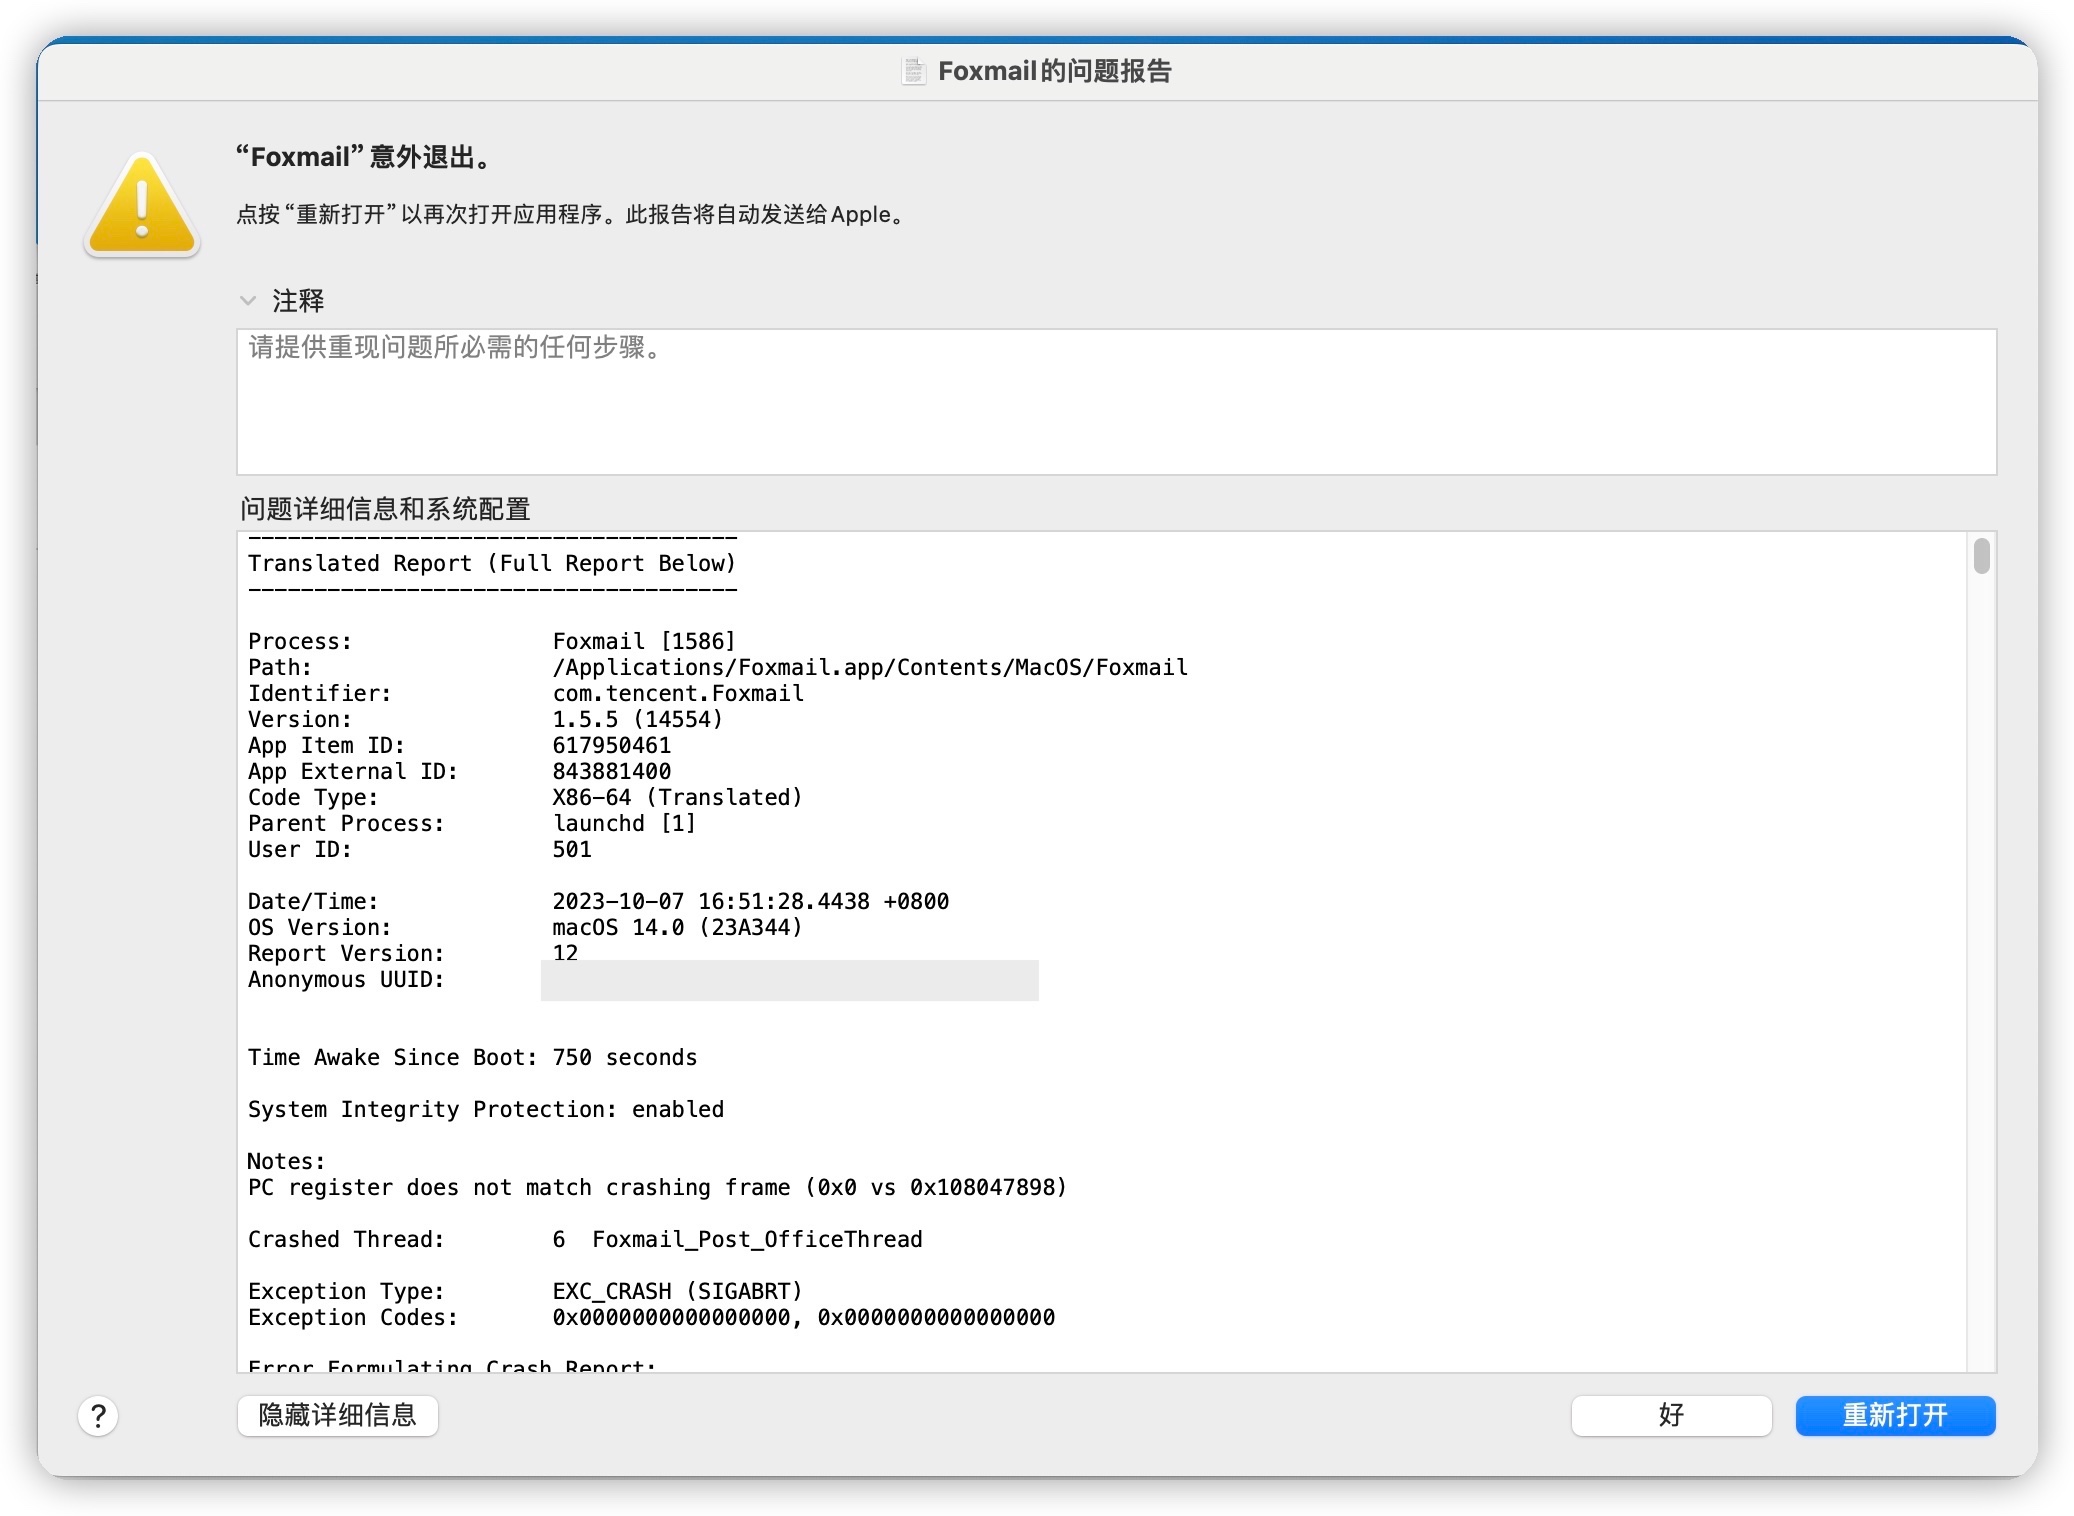Click the Version 1.5.5 (14554) line
The height and width of the screenshot is (1516, 2074).
[637, 719]
